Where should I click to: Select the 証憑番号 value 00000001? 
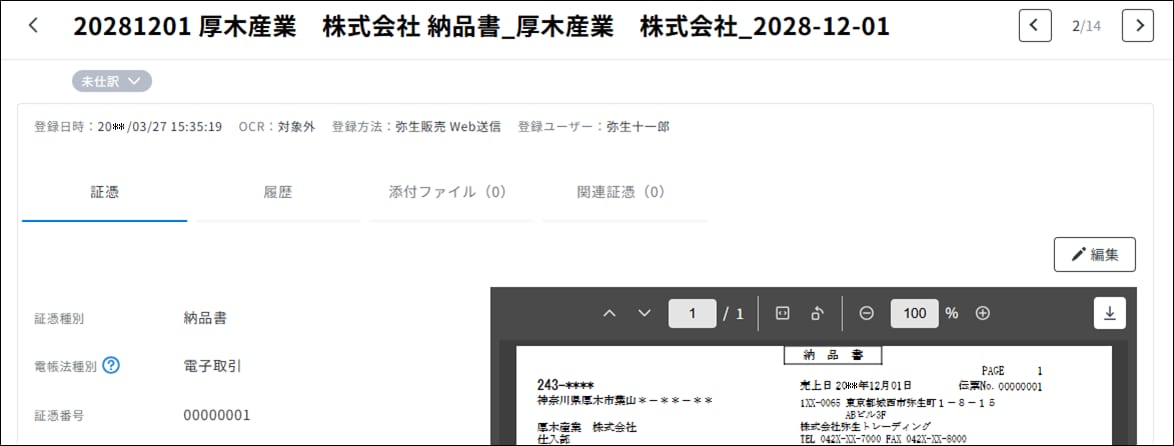point(217,415)
